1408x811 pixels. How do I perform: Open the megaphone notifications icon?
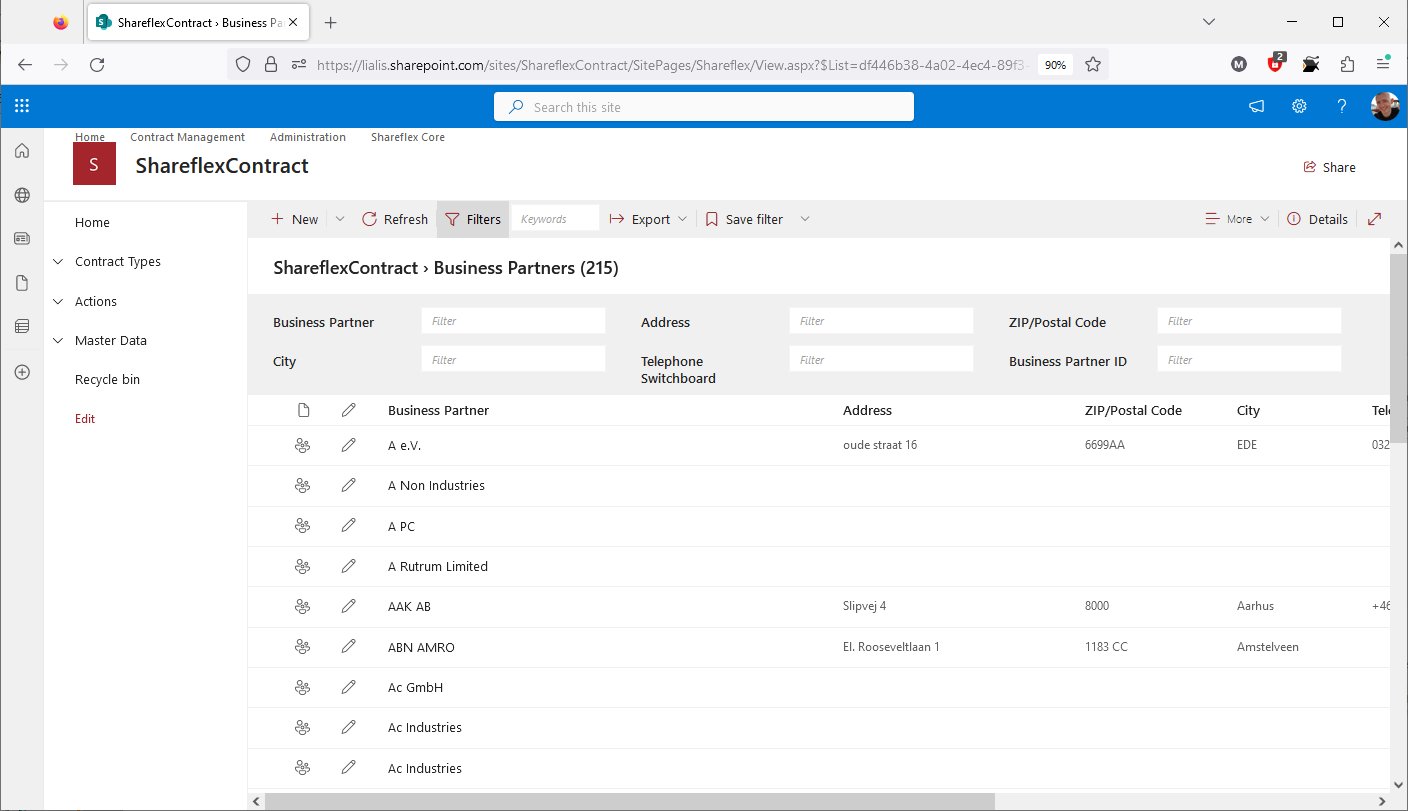[x=1256, y=106]
